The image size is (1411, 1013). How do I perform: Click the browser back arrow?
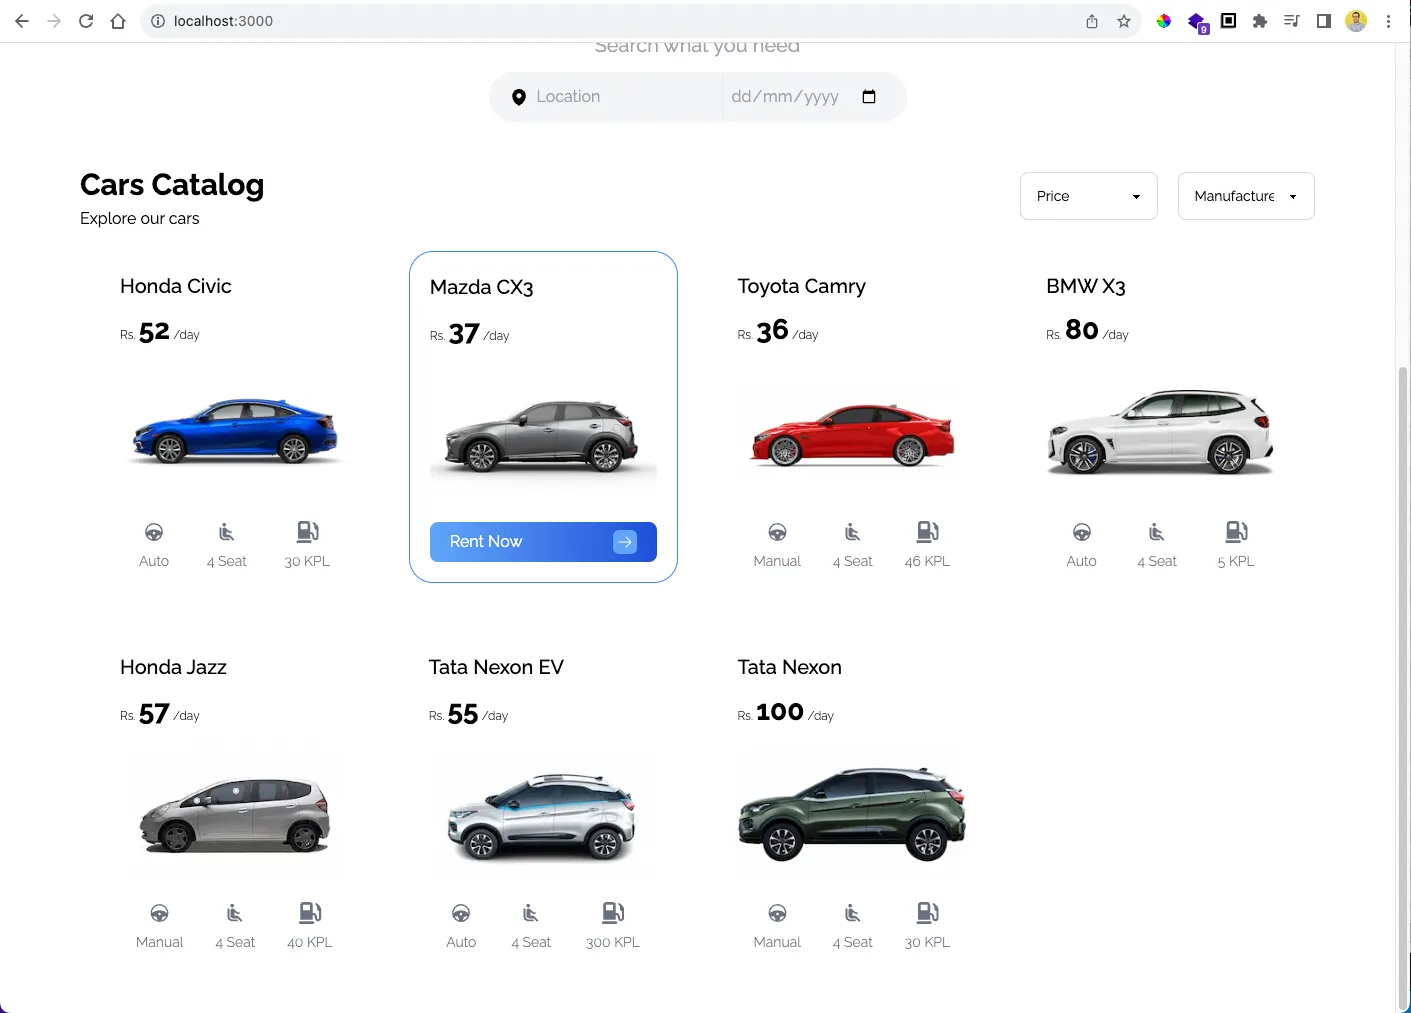tap(22, 21)
